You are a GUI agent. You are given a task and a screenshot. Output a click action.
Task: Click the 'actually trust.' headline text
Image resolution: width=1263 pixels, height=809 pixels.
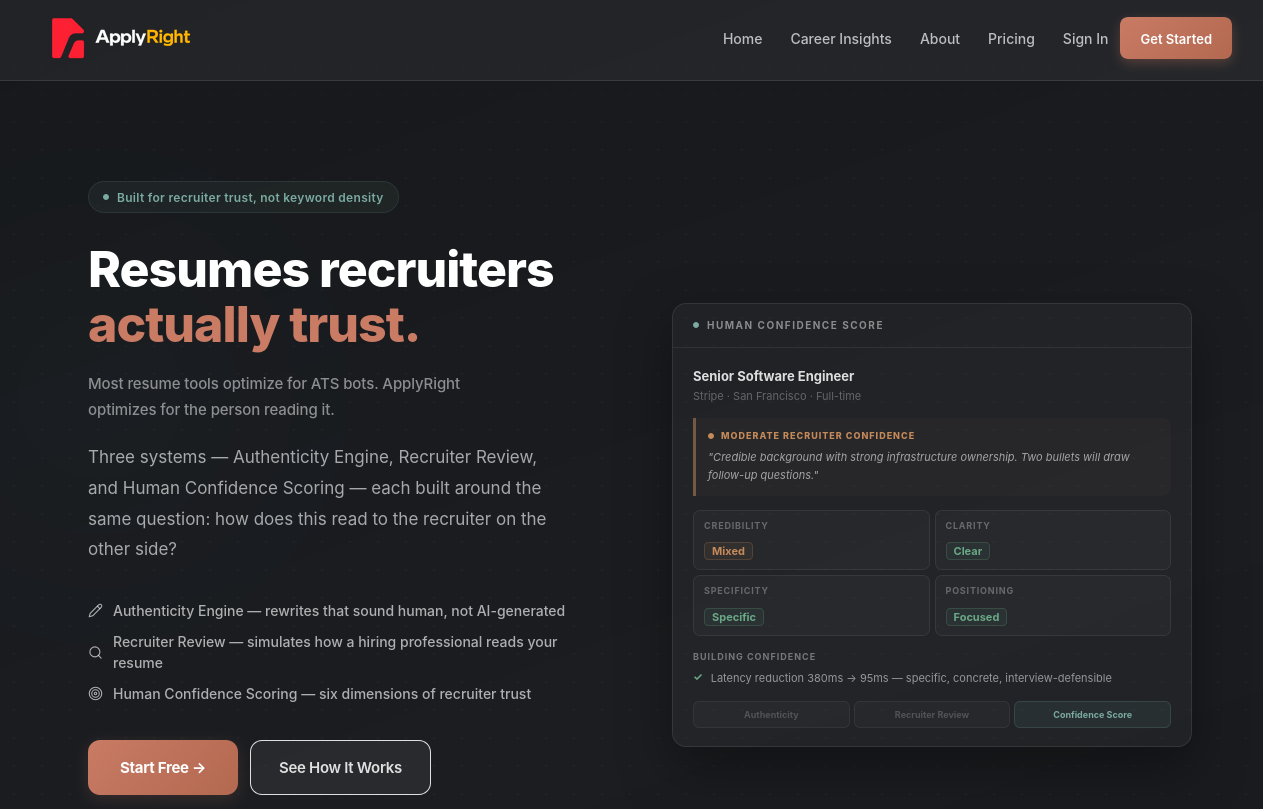click(254, 324)
